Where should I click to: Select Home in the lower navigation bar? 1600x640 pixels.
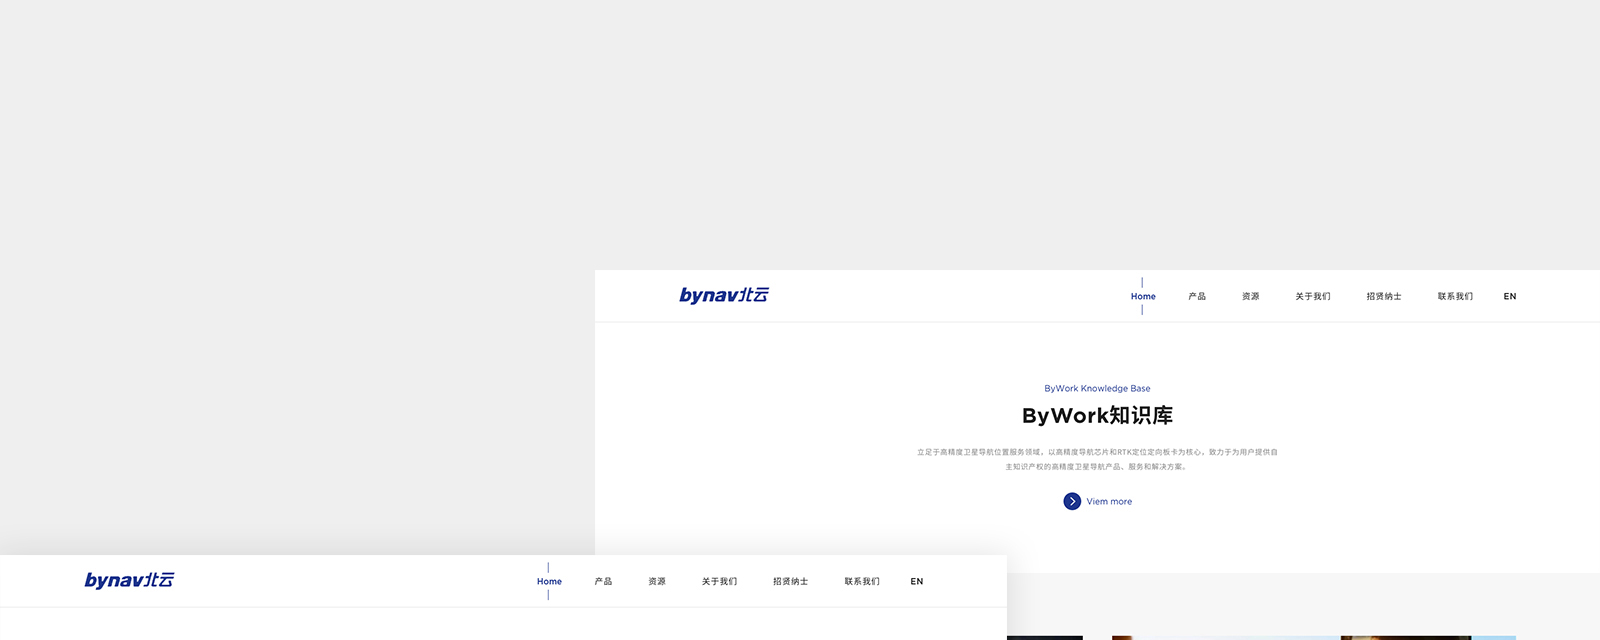pyautogui.click(x=549, y=581)
